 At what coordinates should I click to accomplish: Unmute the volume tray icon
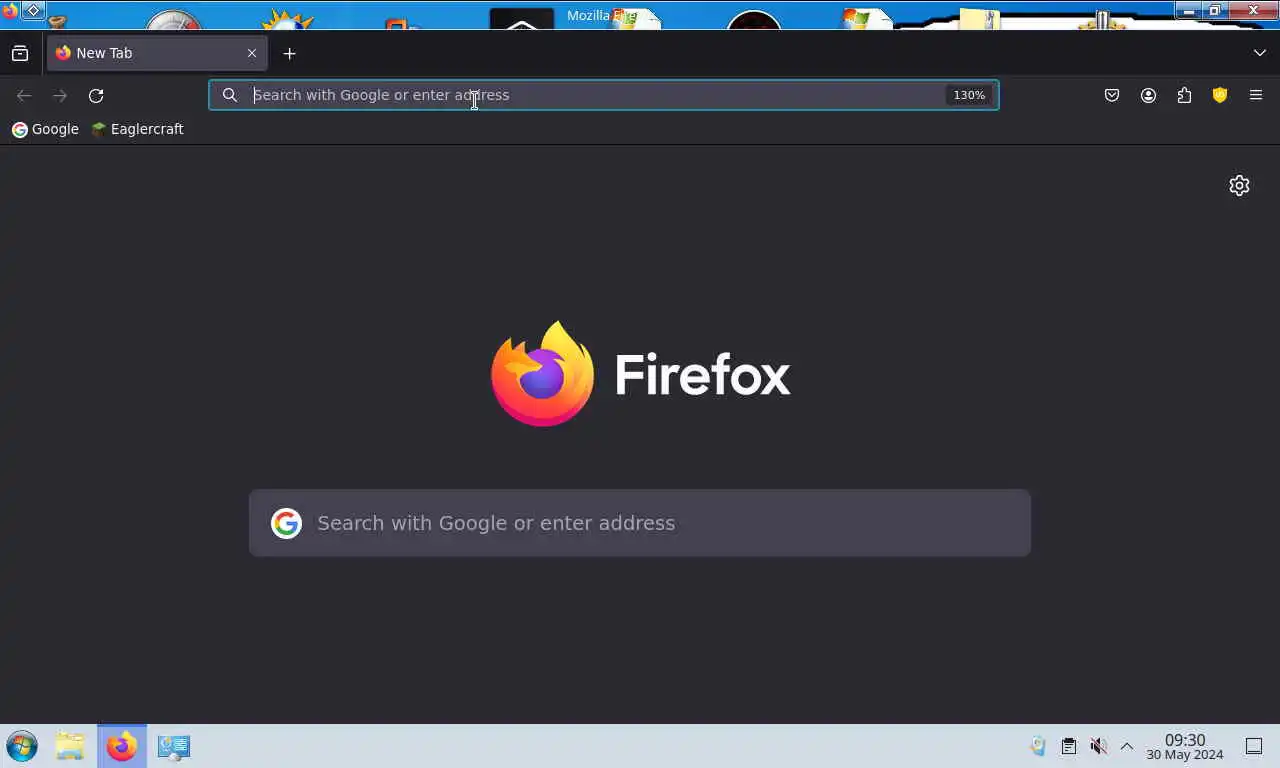[x=1098, y=746]
